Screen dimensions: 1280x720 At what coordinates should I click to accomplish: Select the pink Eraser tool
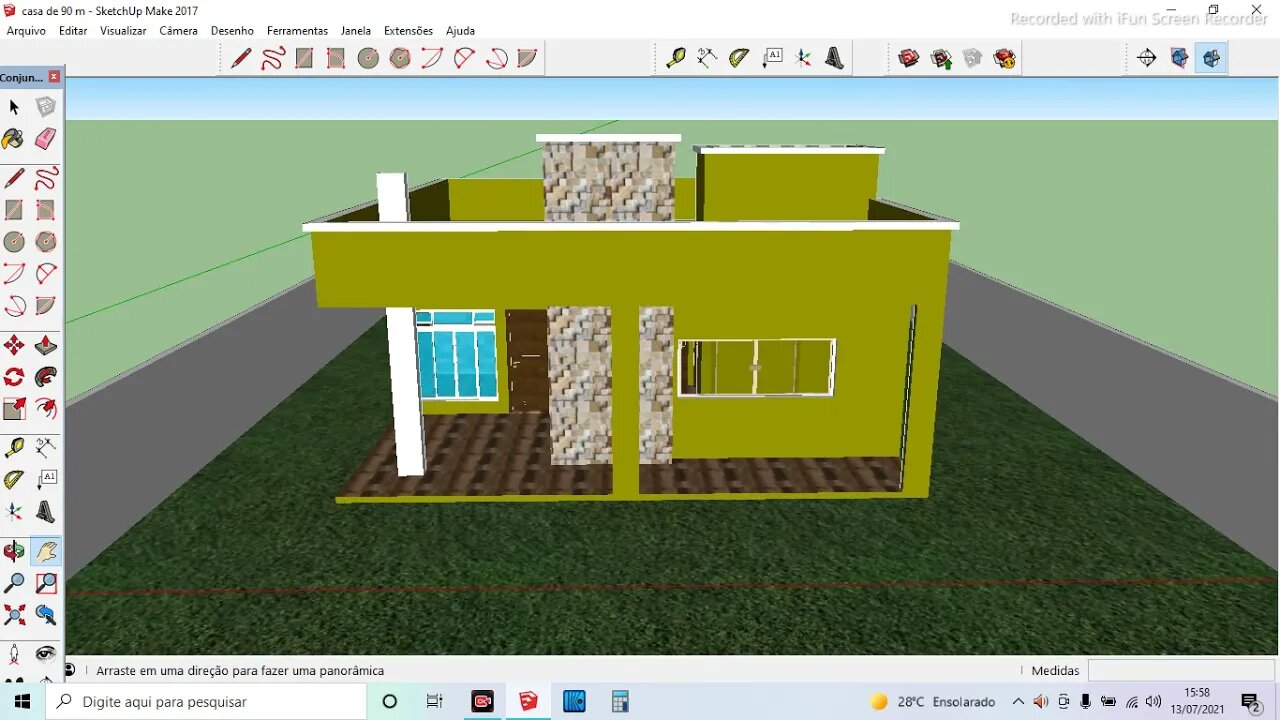click(x=46, y=139)
